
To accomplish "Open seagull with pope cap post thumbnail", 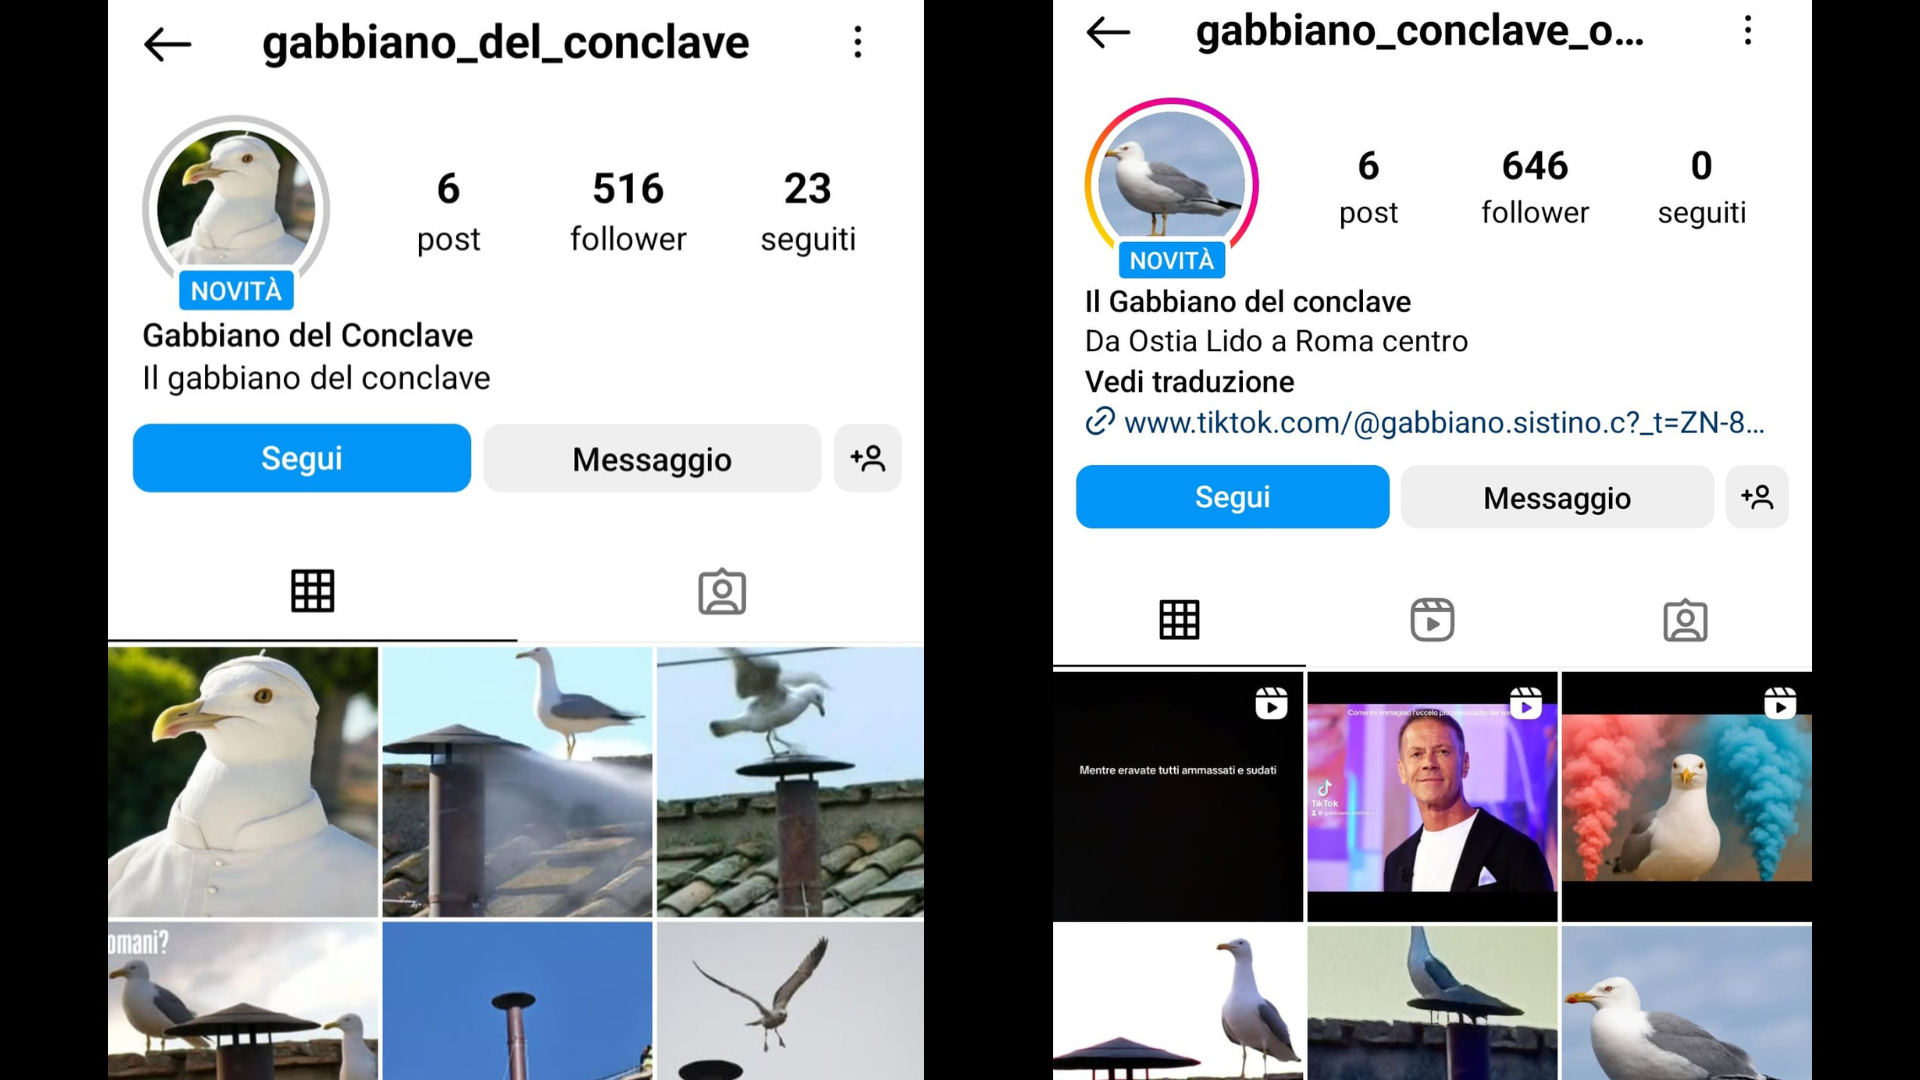I will pyautogui.click(x=243, y=782).
